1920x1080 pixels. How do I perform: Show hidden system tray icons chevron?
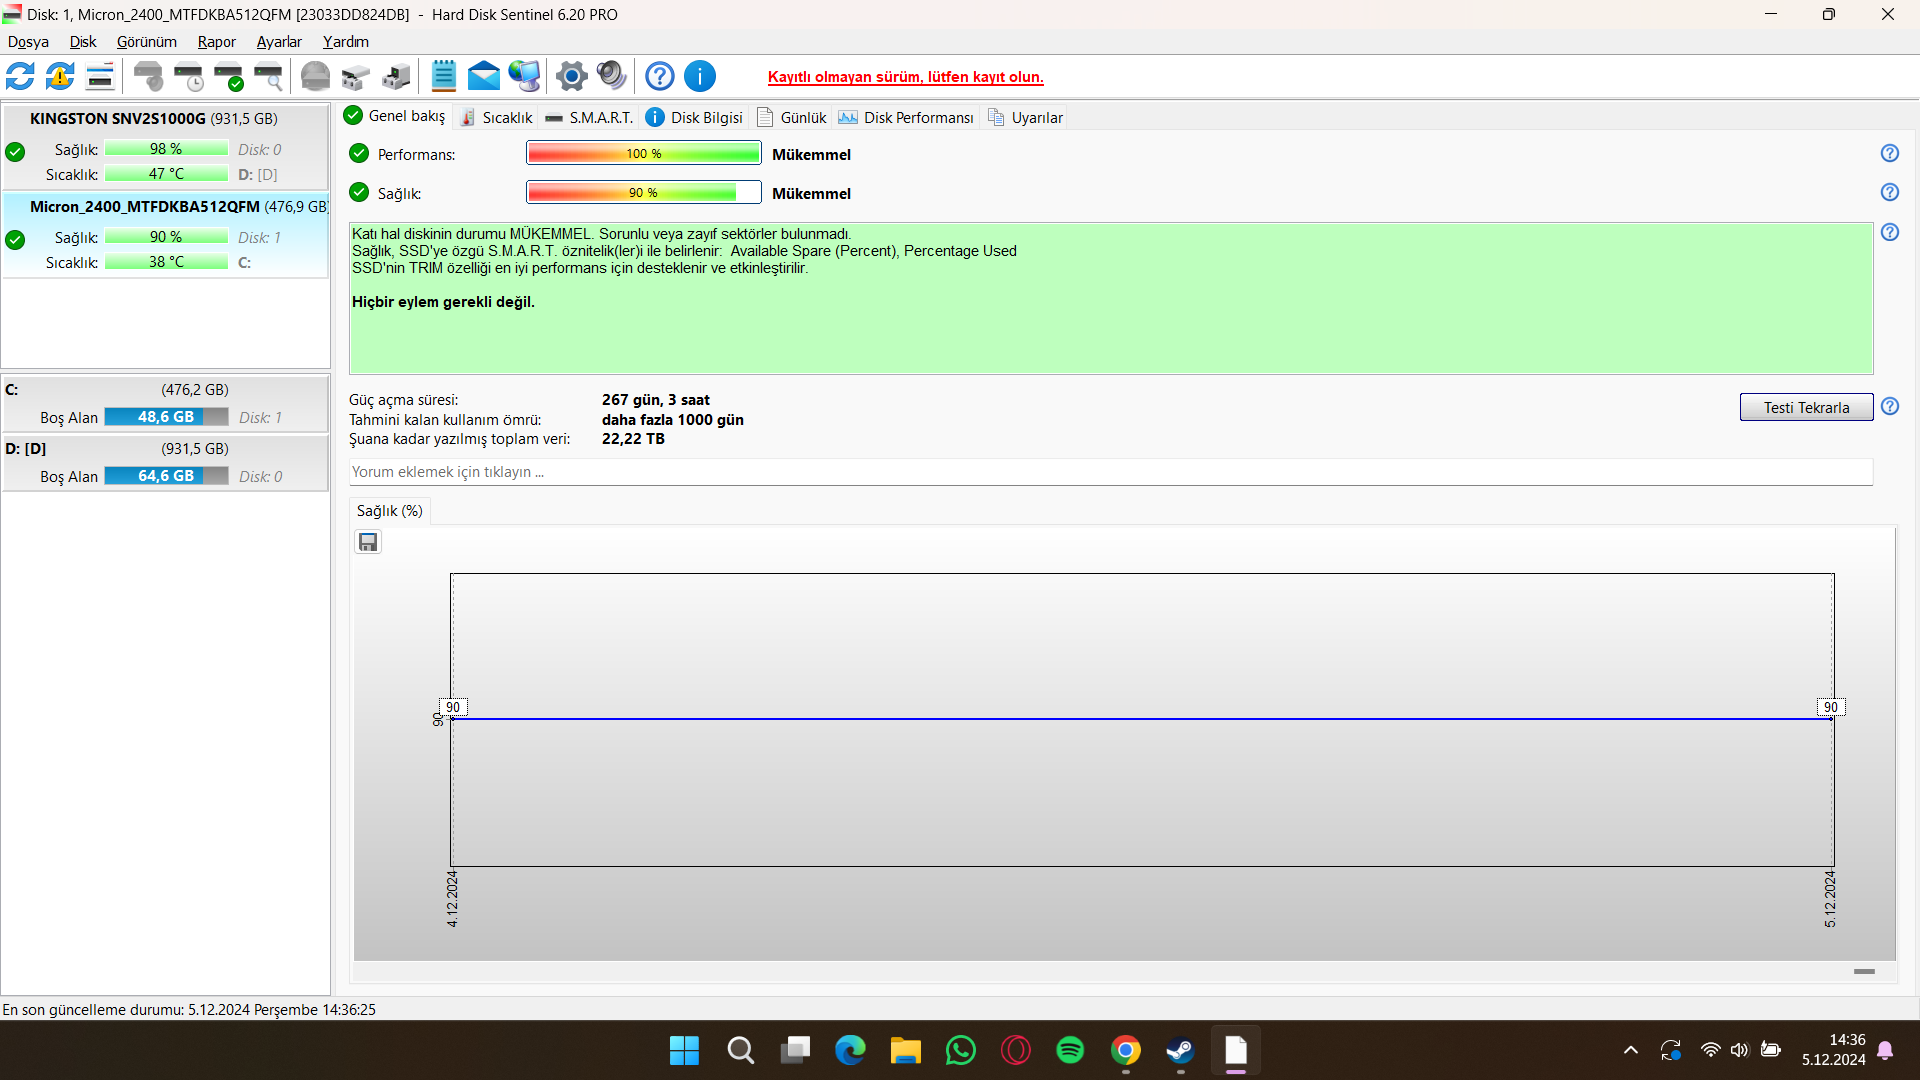tap(1630, 1050)
